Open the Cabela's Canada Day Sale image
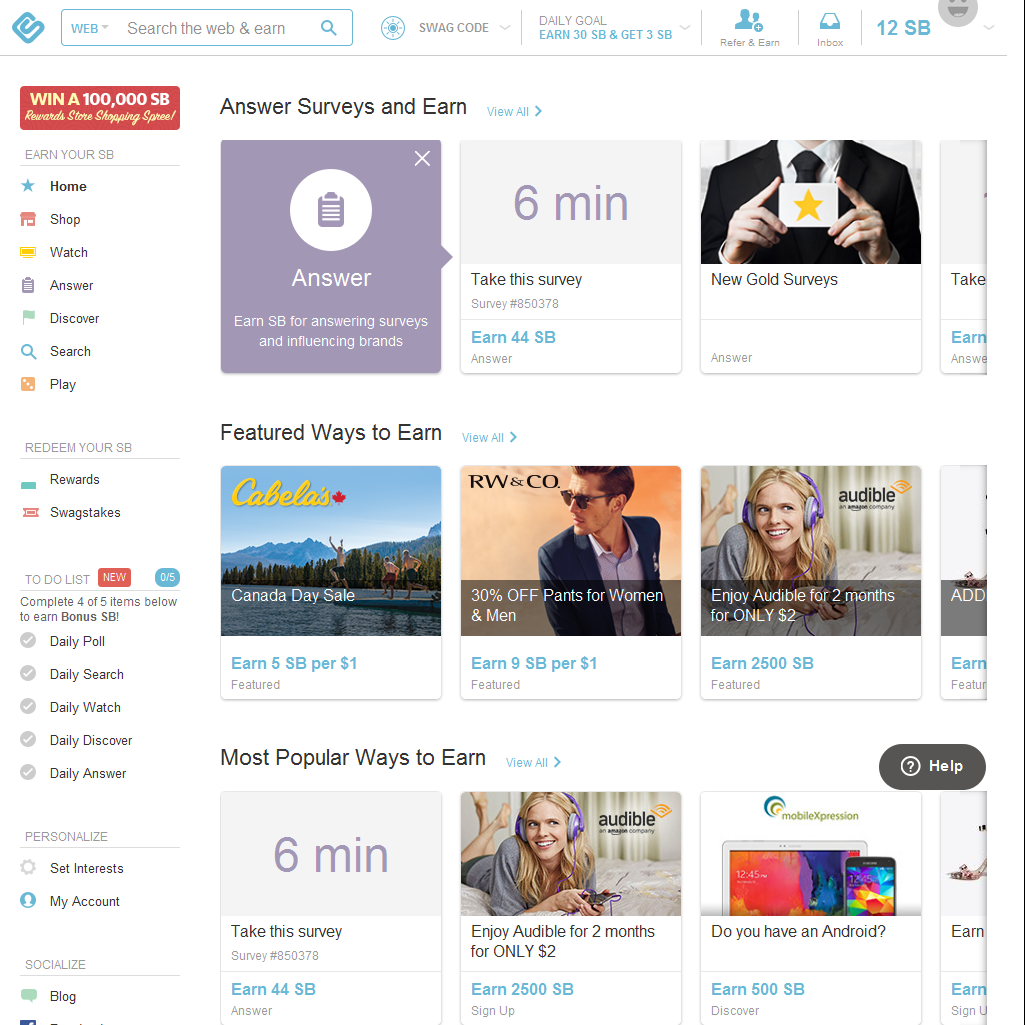Screen dimensions: 1025x1025 (331, 550)
